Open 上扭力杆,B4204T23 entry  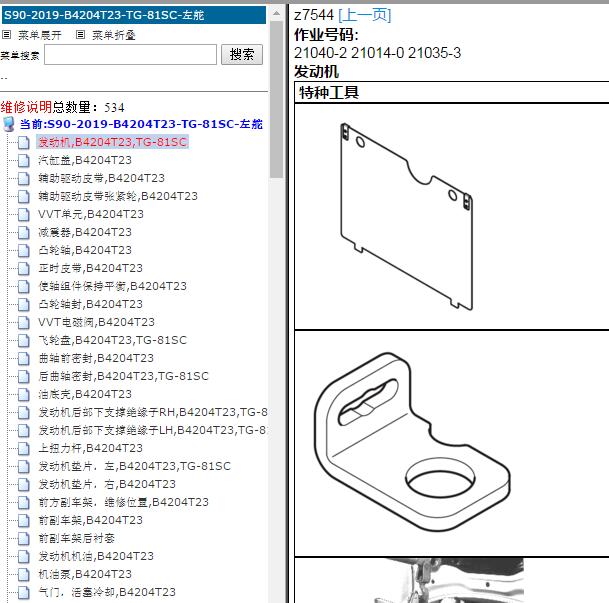(x=90, y=448)
